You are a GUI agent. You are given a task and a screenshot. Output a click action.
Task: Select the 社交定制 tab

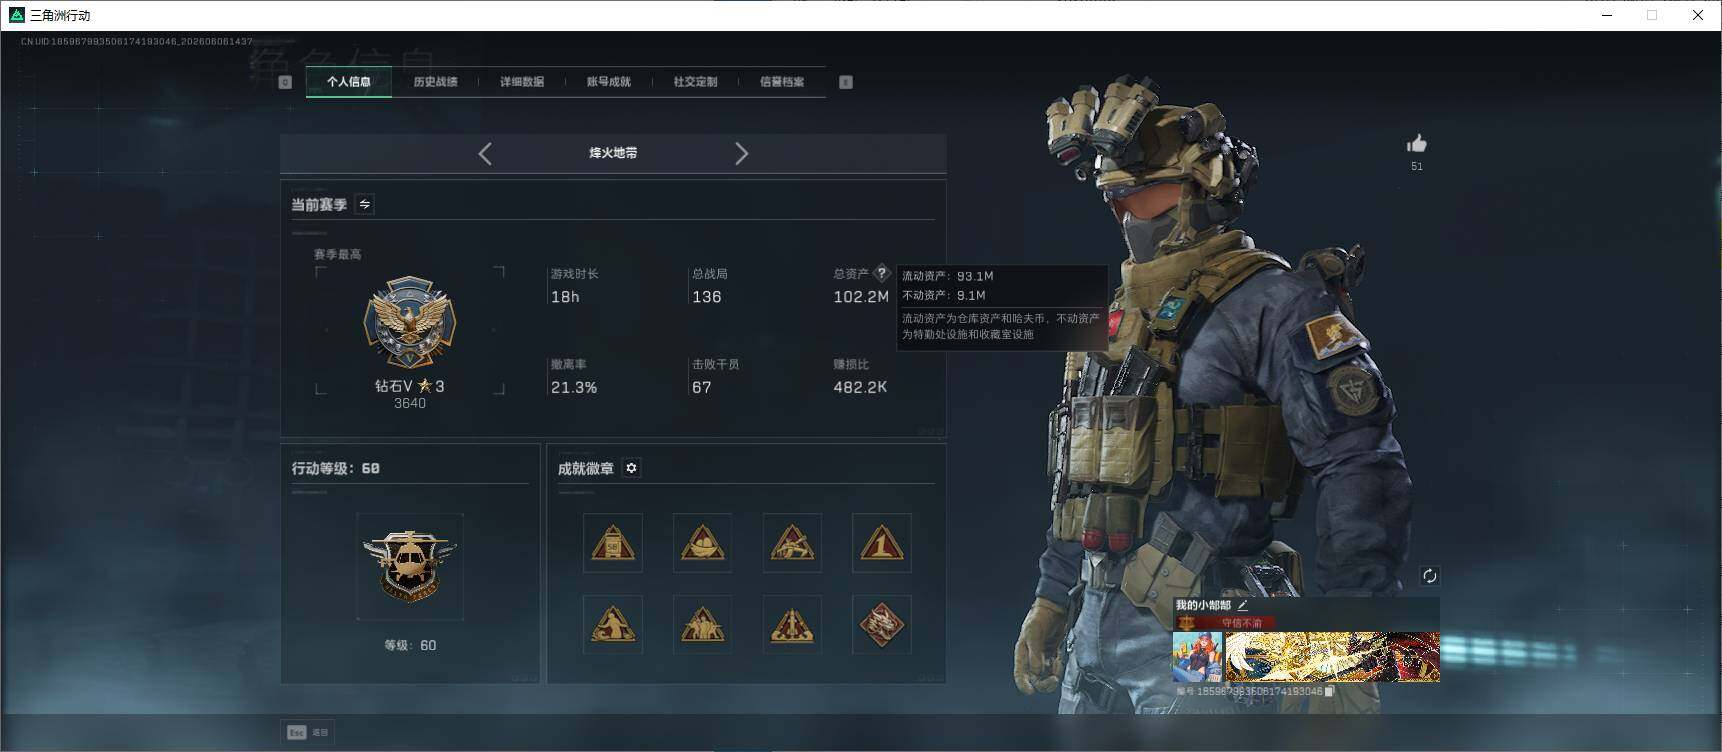(695, 82)
